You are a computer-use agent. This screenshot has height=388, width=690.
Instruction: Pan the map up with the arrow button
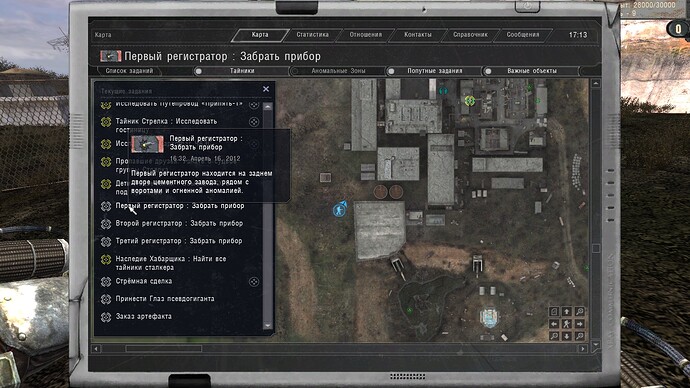(x=567, y=312)
